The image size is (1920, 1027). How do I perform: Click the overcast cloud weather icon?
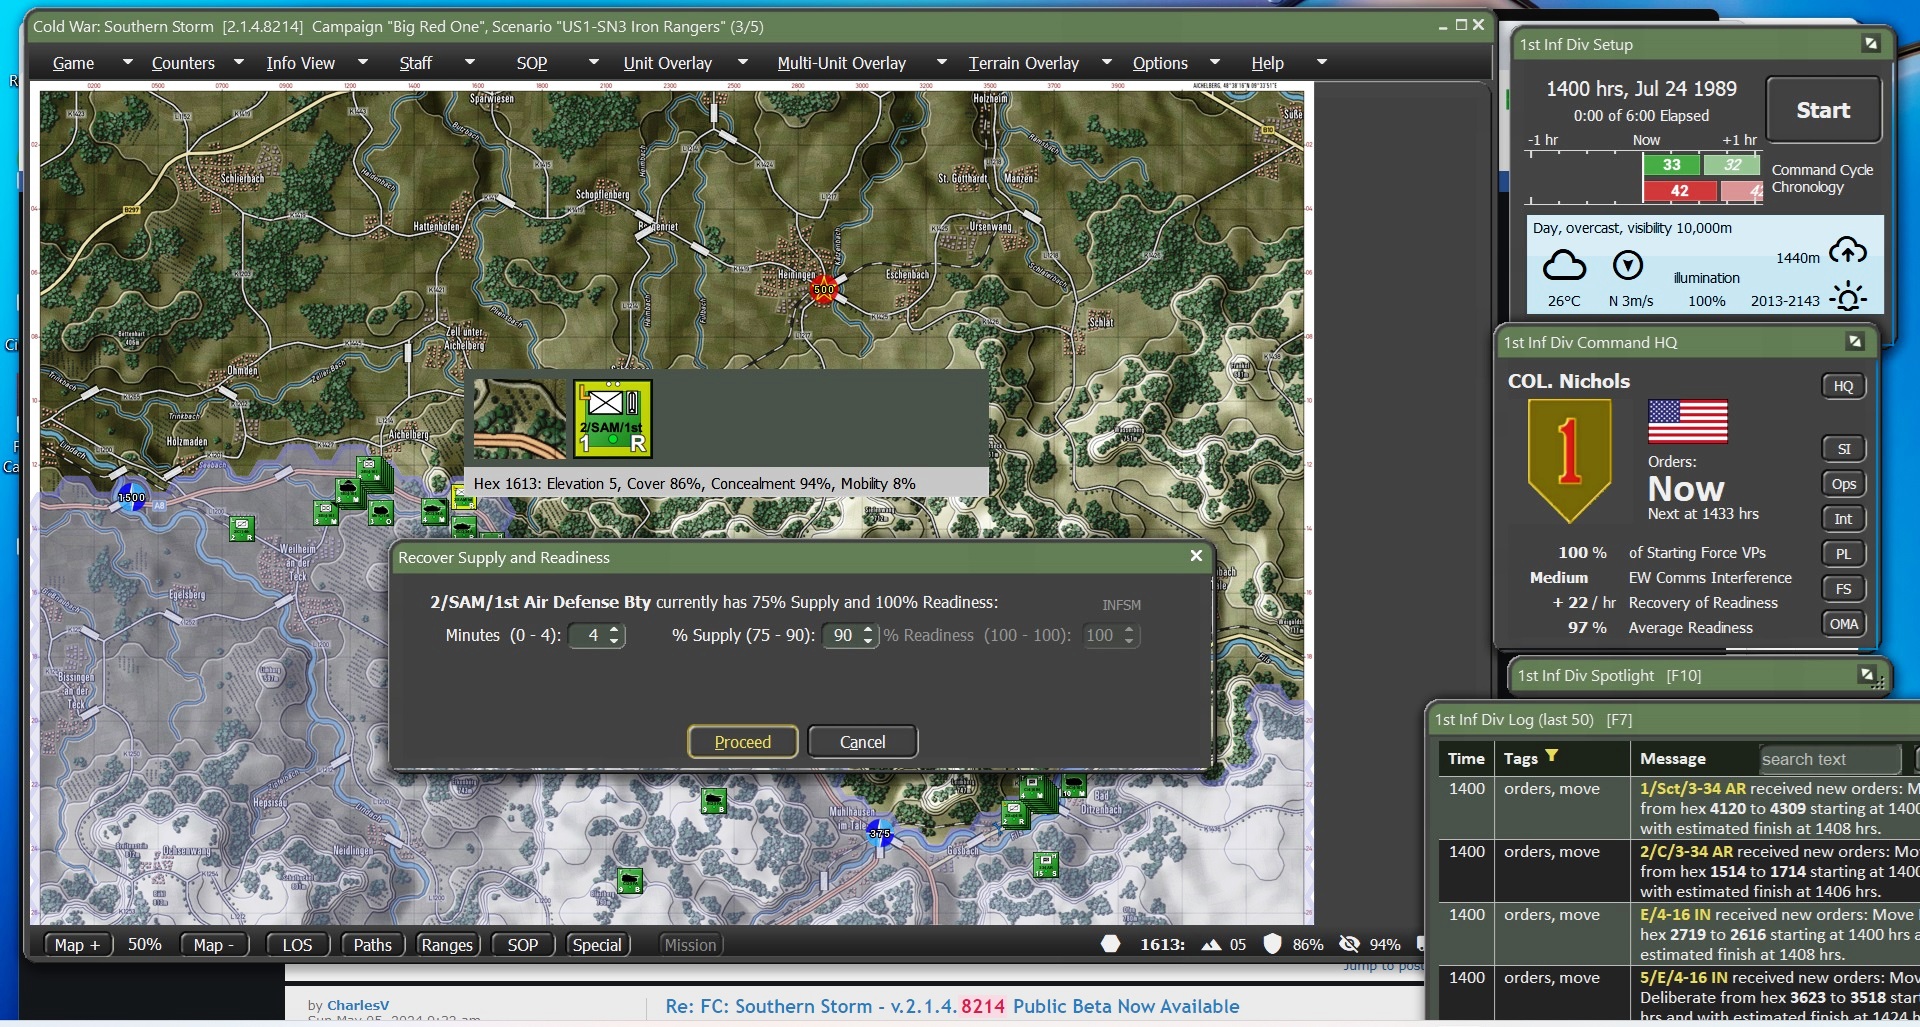pos(1564,265)
